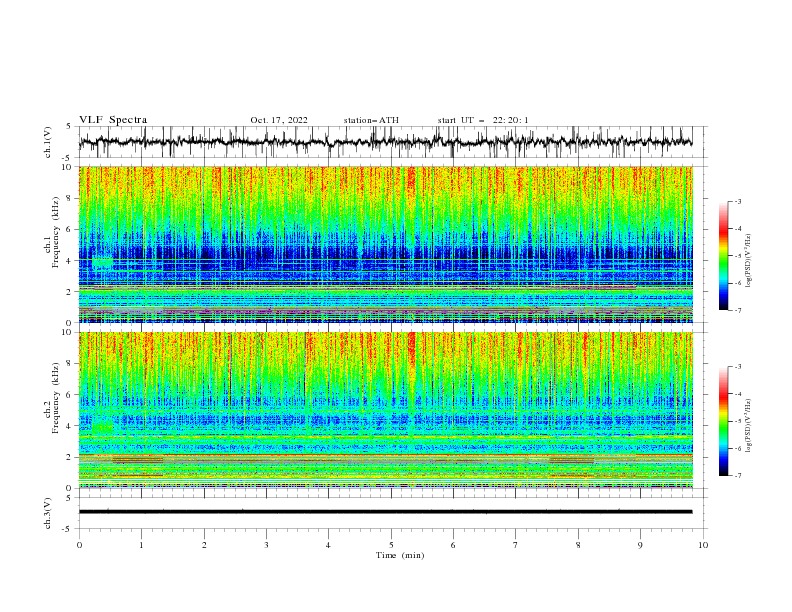The height and width of the screenshot is (612, 792).
Task: Click the "start UT = 22:20:1" header text
Action: click(x=483, y=120)
